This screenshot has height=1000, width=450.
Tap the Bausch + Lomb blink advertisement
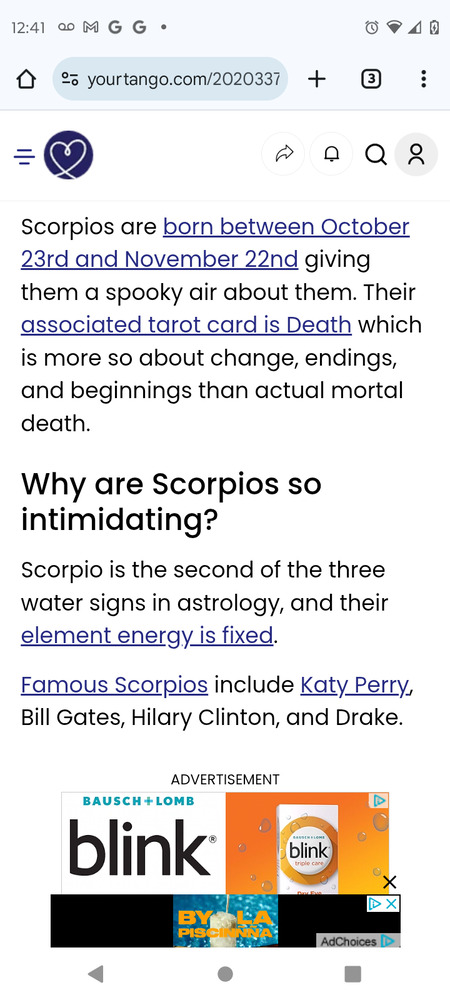[x=225, y=842]
